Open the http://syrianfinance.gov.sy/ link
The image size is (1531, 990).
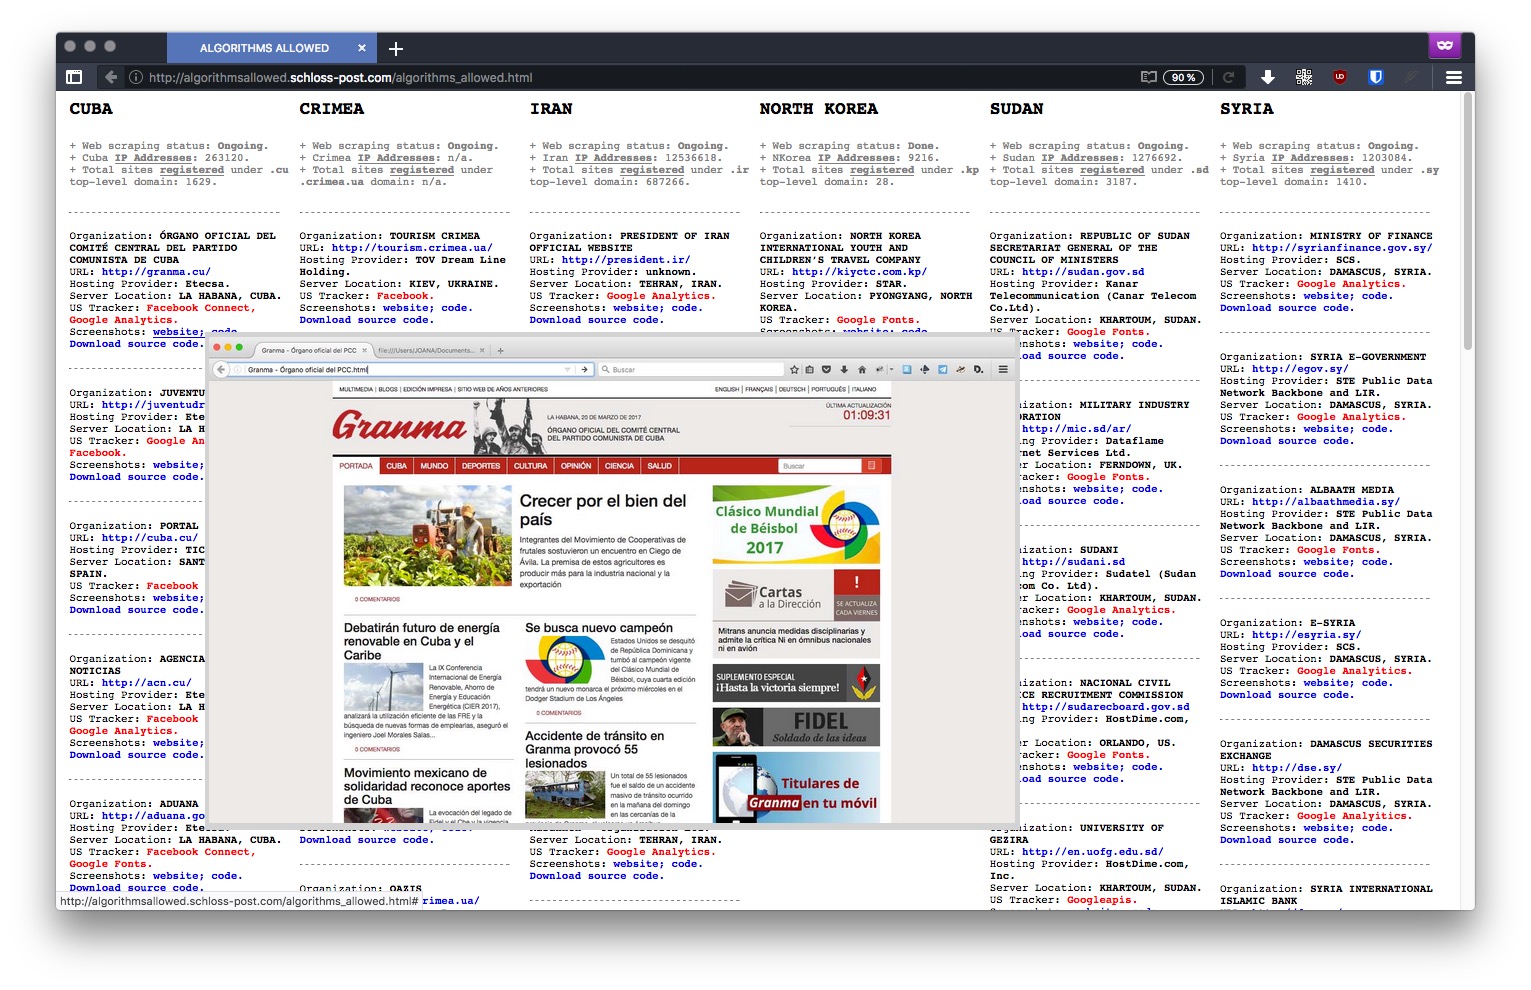point(1342,248)
